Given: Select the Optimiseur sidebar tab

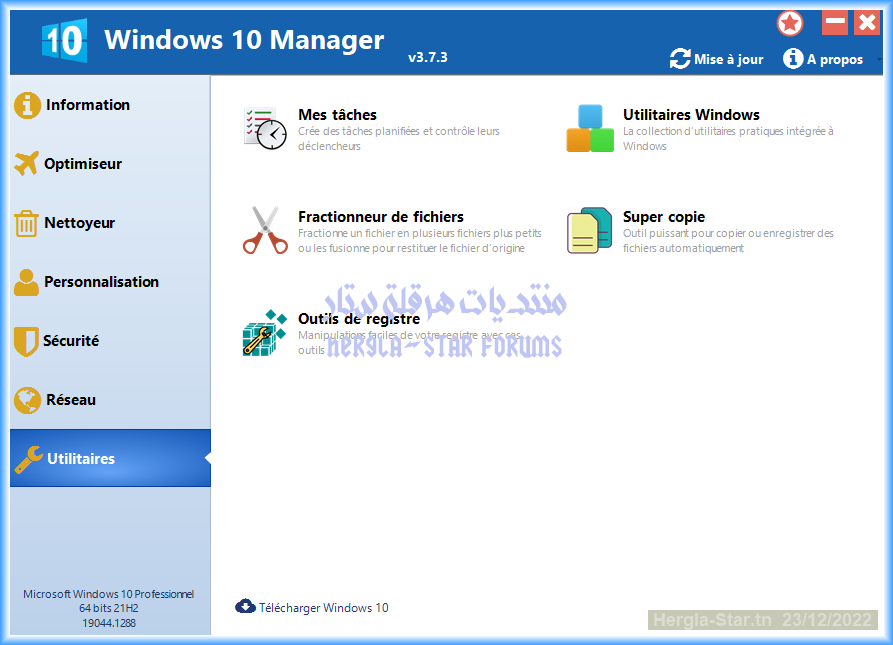Looking at the screenshot, I should click(x=110, y=164).
